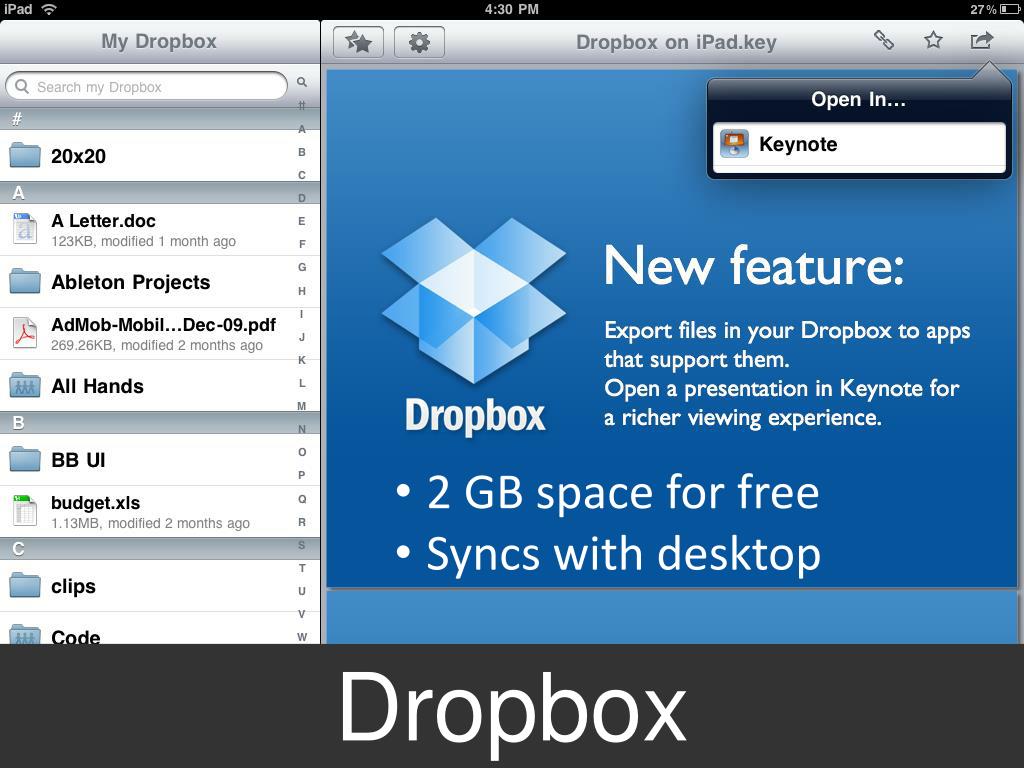Tap the 20x20 folder icon

(x=25, y=155)
